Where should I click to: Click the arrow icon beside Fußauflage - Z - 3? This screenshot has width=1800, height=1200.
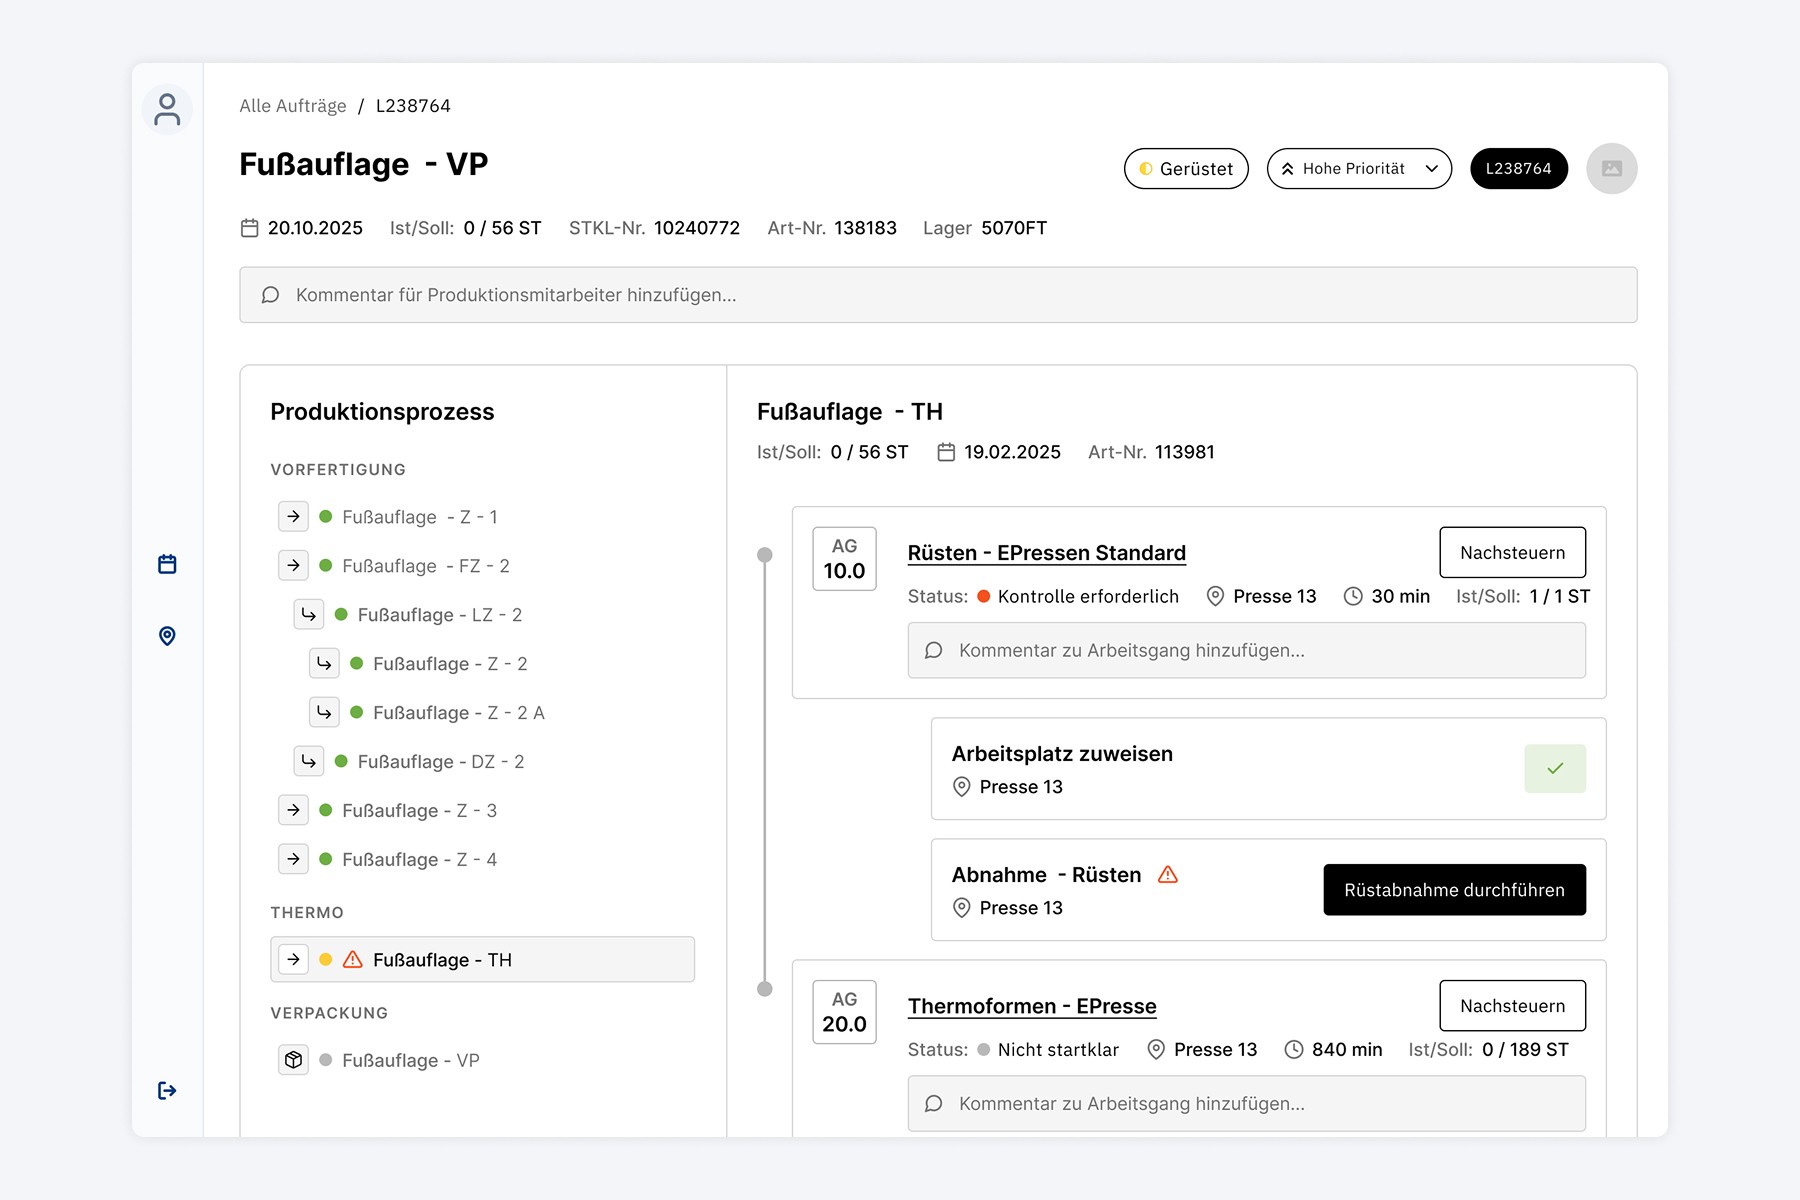[x=293, y=811]
